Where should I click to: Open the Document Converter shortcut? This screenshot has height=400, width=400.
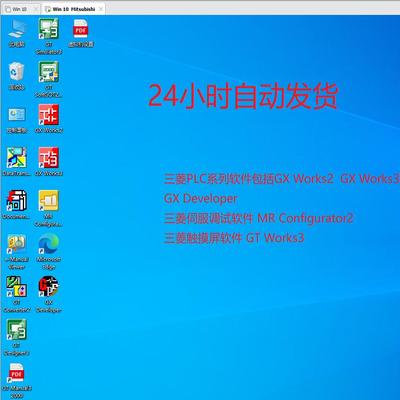[x=17, y=205]
